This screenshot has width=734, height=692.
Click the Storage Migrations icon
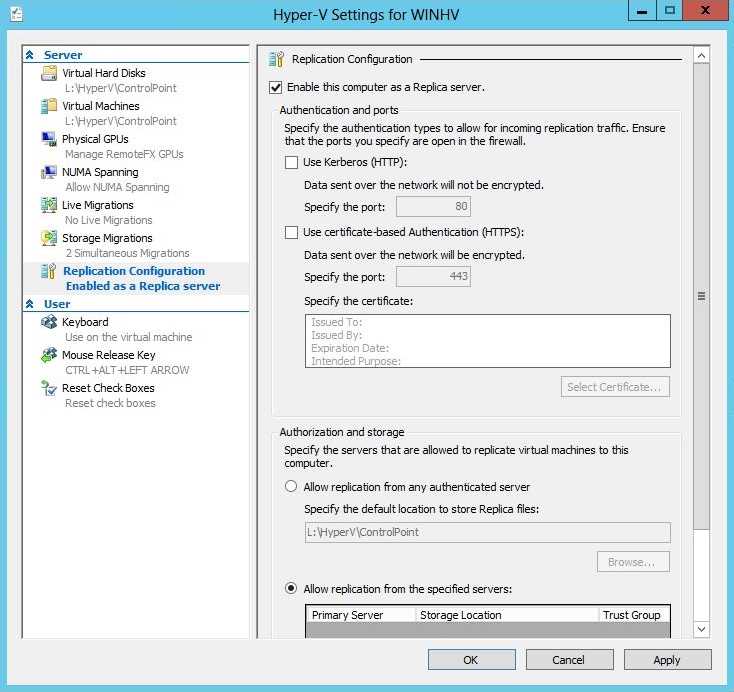pos(49,238)
